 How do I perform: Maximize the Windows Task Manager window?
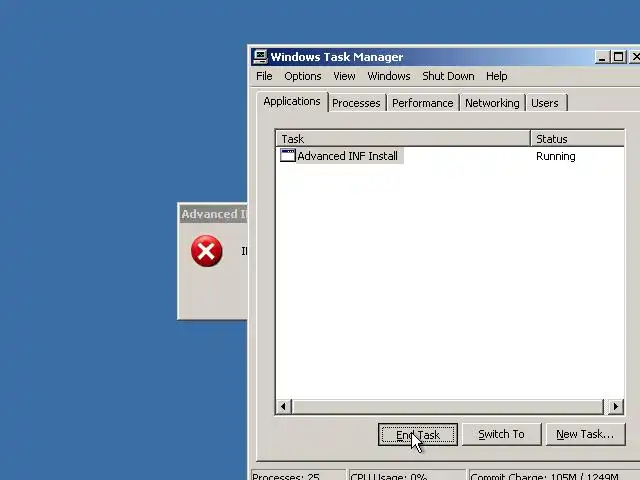point(618,57)
